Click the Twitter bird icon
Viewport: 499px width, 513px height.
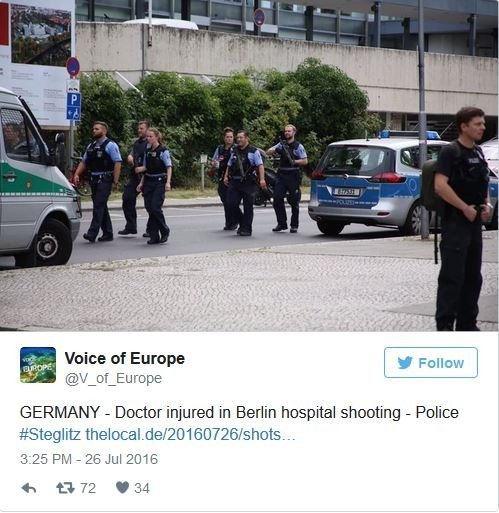(405, 363)
